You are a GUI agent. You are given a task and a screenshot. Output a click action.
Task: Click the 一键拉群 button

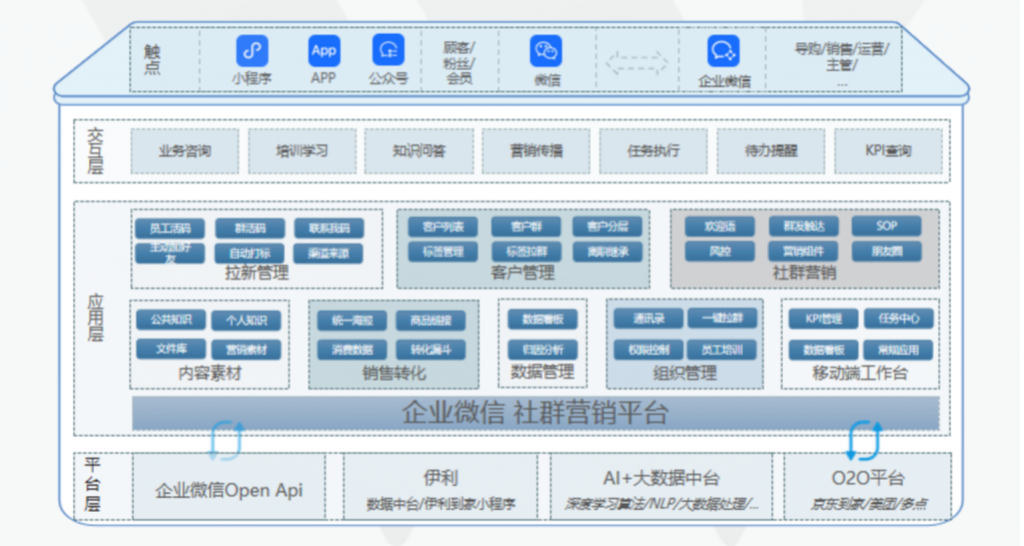point(722,318)
